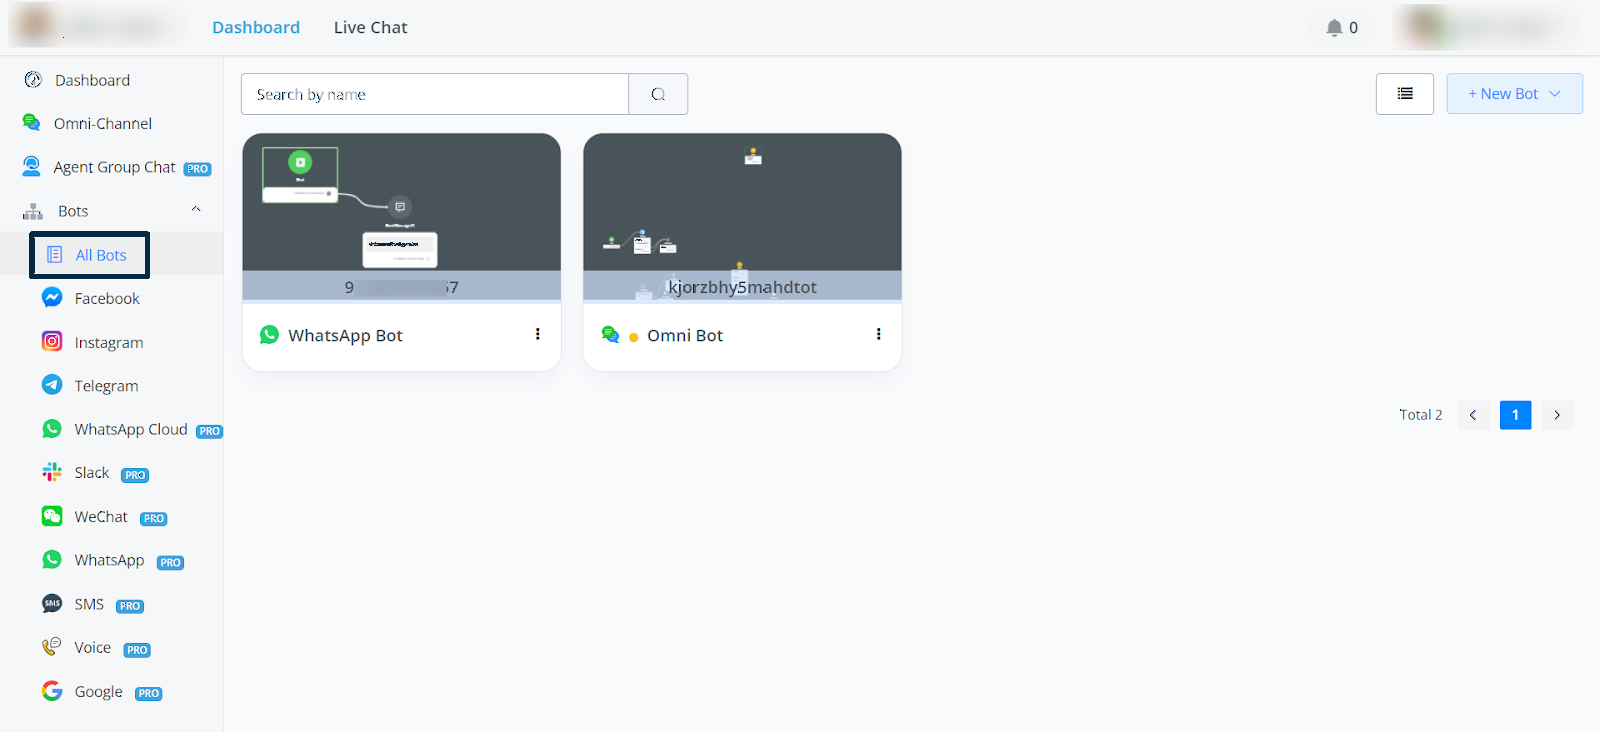Click in the Search by name field

pyautogui.click(x=435, y=94)
